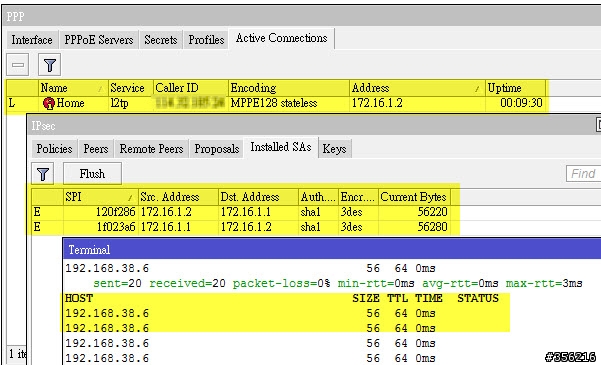Viewport: 601px width, 365px height.
Task: Sort PPP list by Address column
Action: 417,88
